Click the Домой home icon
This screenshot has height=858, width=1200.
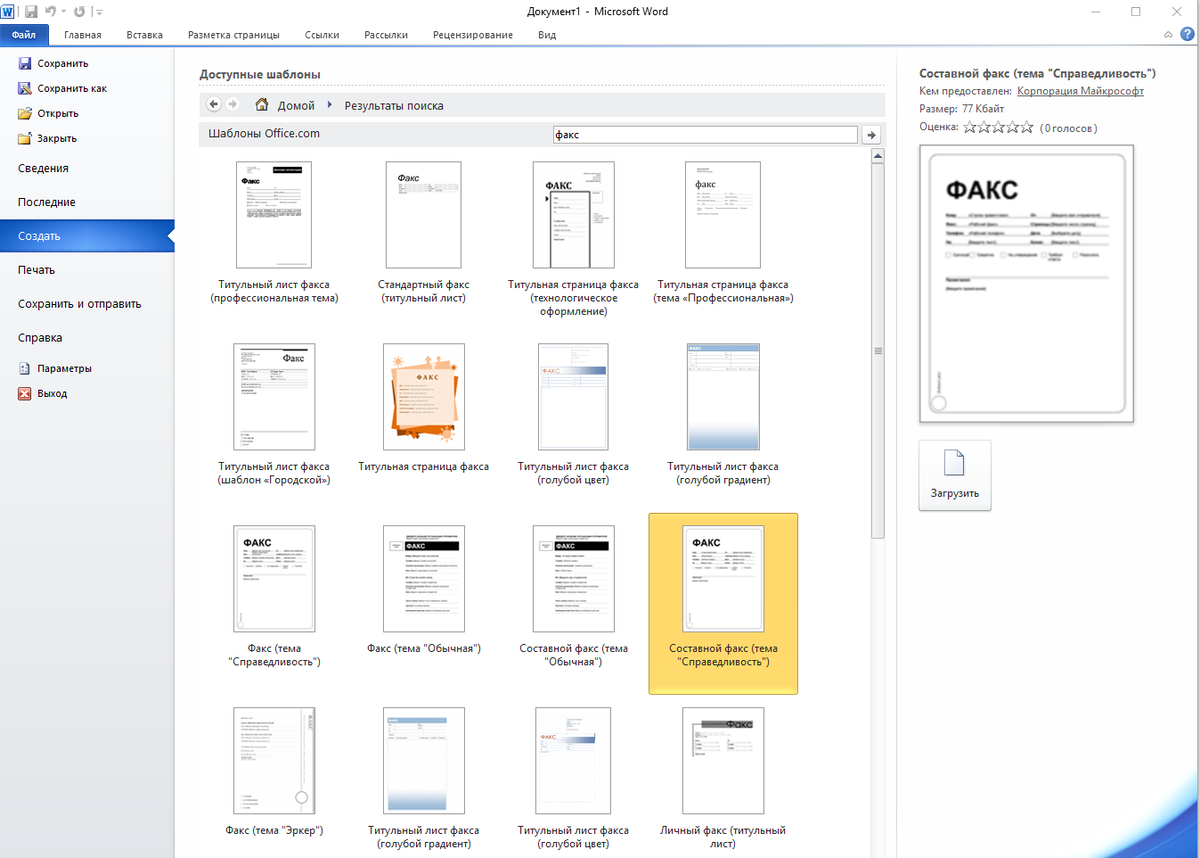[262, 105]
